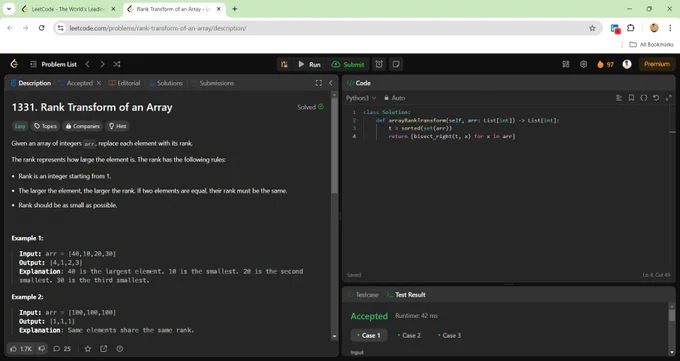Viewport: 680px width, 361px height.
Task: Reset code to default icon
Action: [656, 98]
